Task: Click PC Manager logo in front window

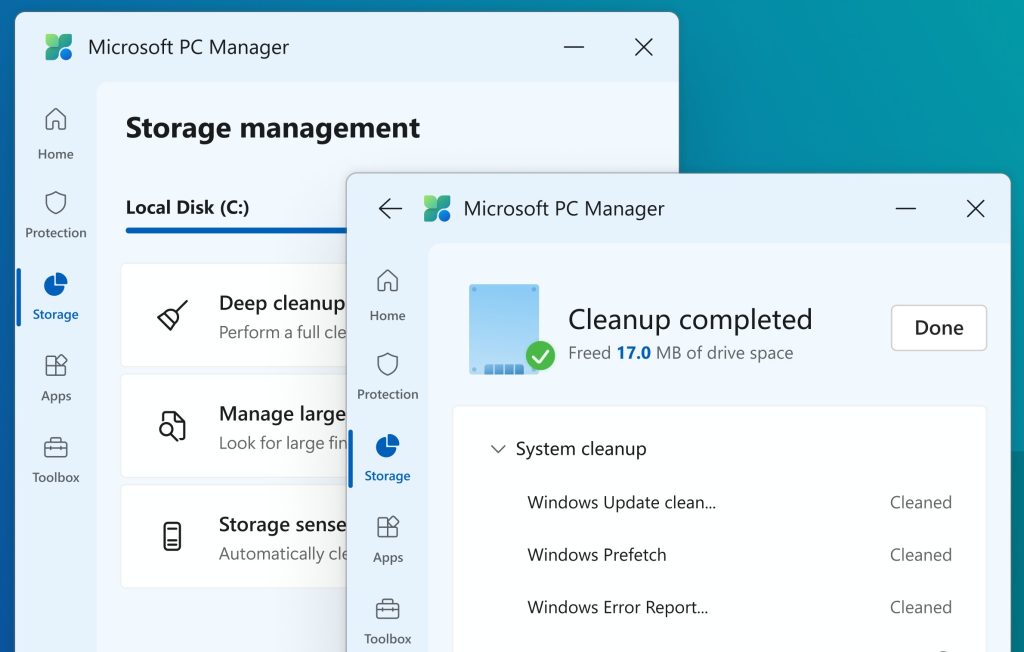Action: tap(437, 208)
